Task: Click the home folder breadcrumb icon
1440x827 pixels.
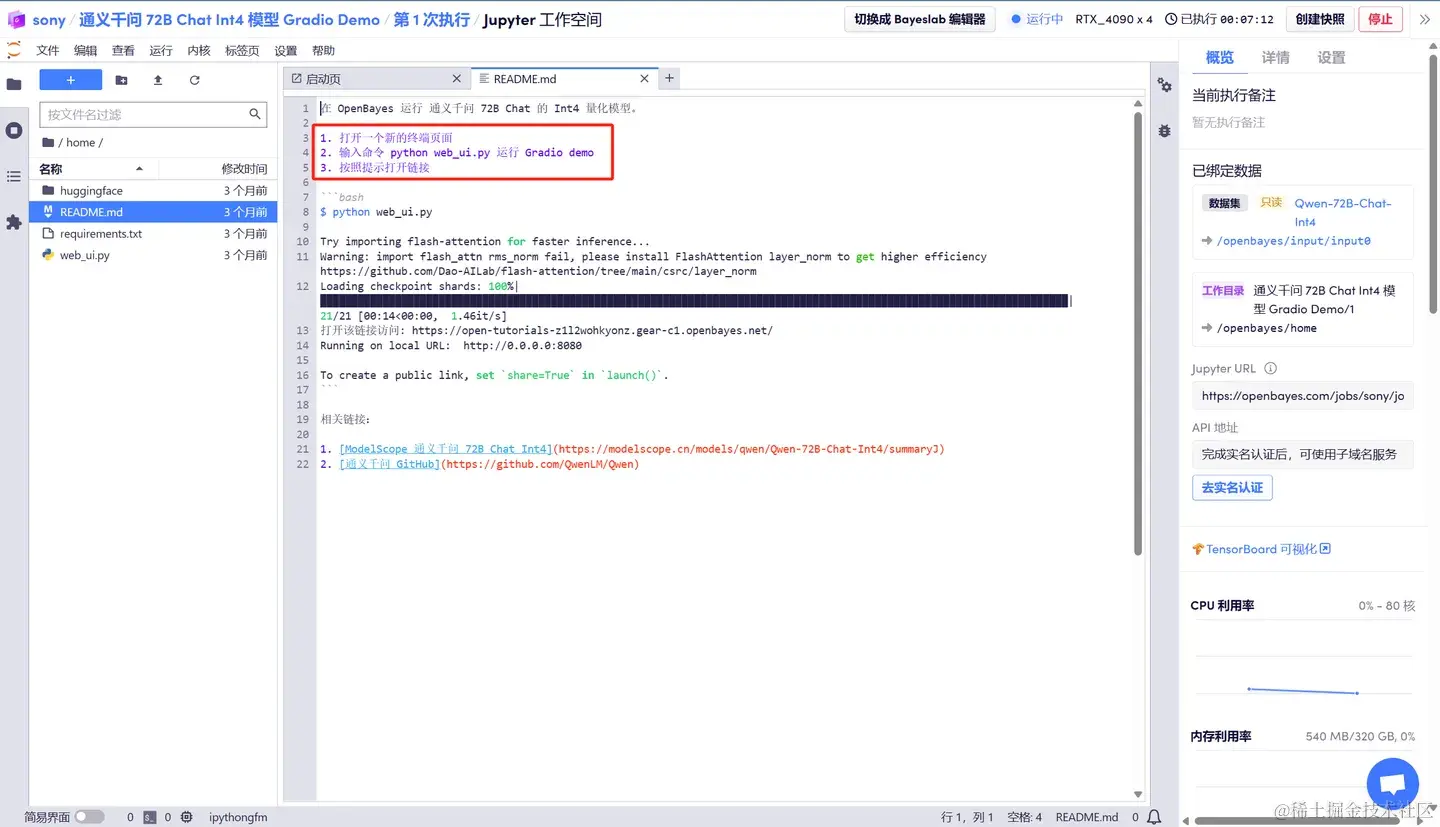Action: coord(48,142)
